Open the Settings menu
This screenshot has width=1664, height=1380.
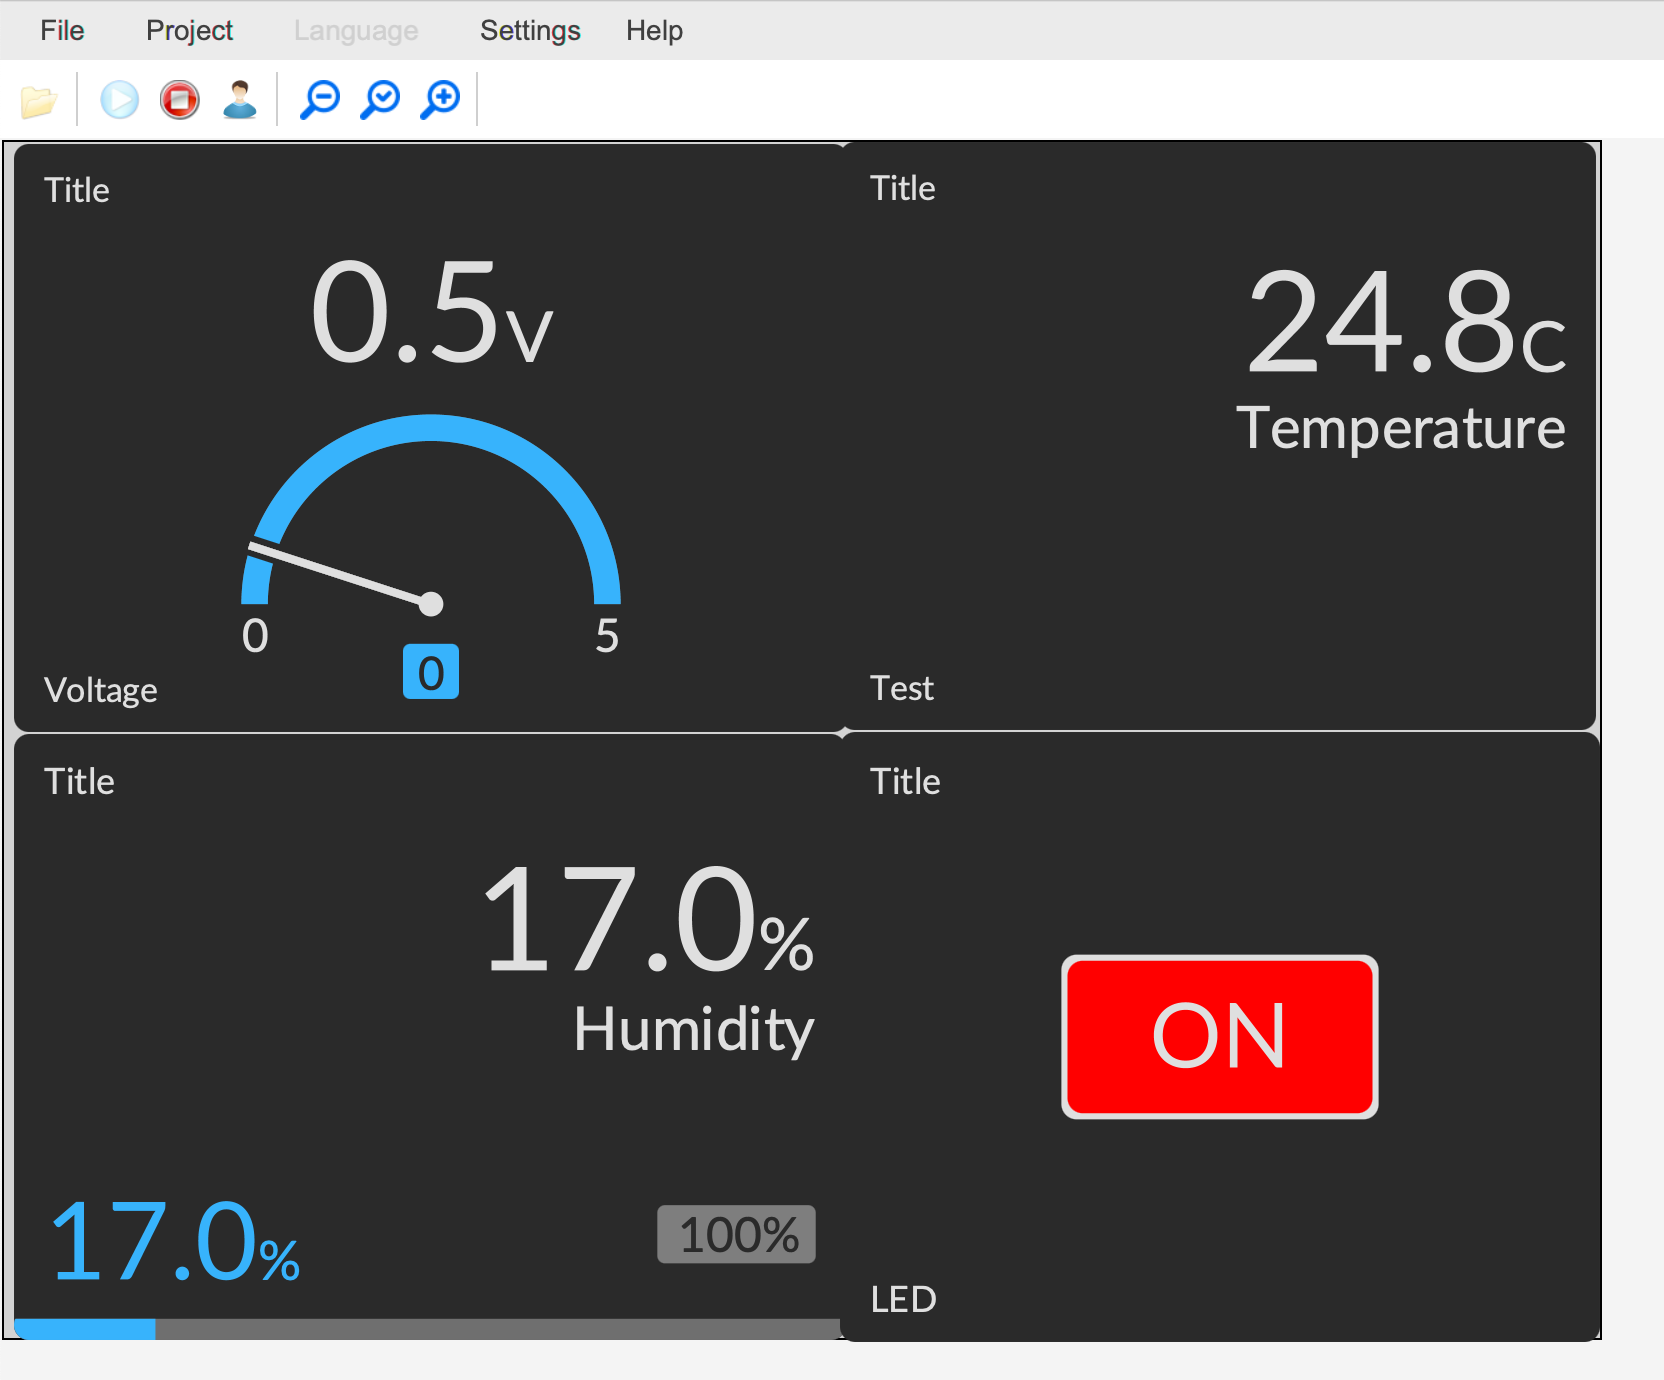530,31
